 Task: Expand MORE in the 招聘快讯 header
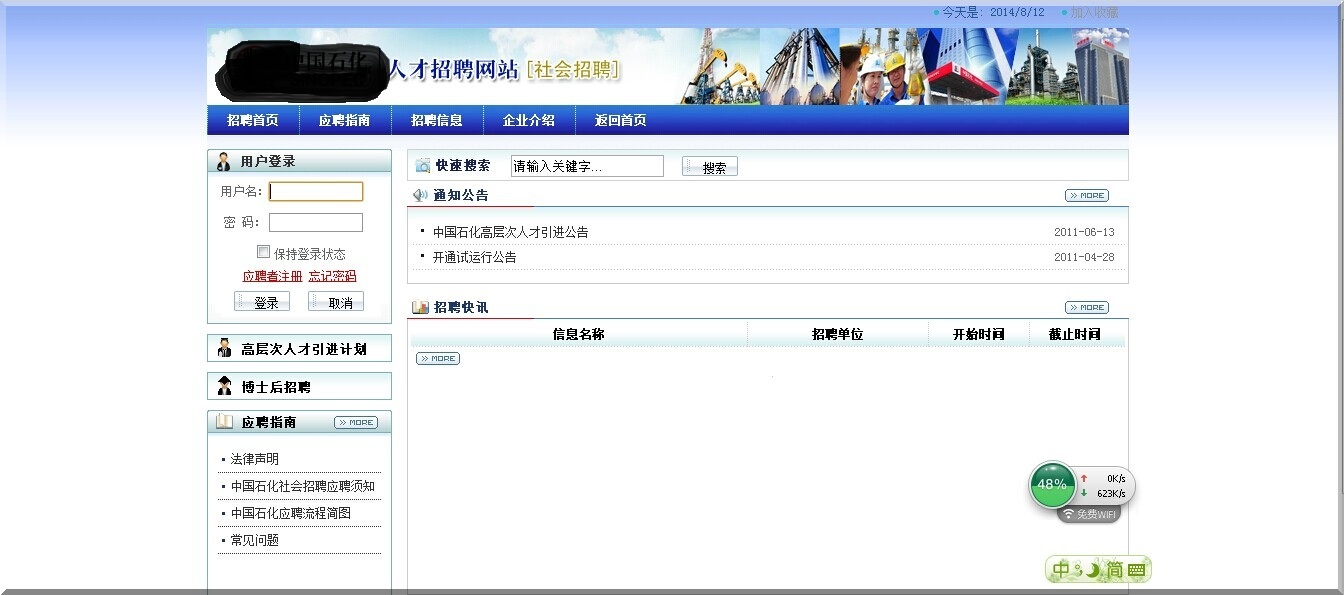(1086, 308)
